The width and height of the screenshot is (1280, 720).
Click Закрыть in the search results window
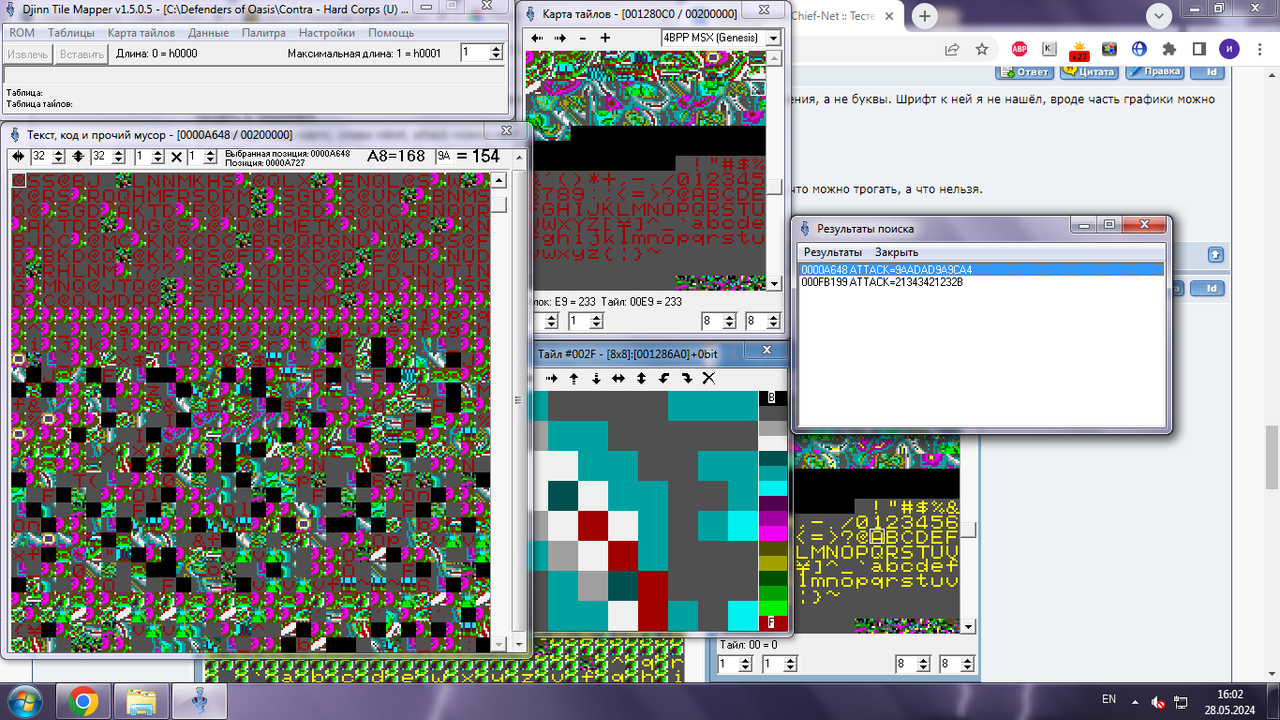point(896,252)
